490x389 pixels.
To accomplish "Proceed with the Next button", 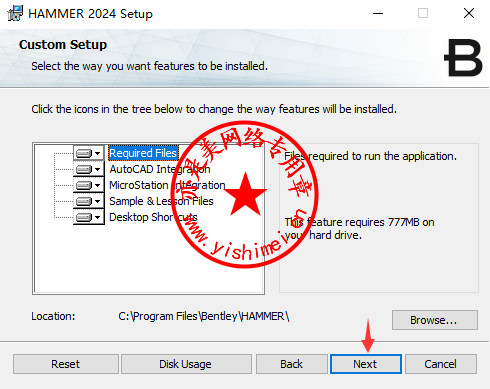I will (x=366, y=364).
